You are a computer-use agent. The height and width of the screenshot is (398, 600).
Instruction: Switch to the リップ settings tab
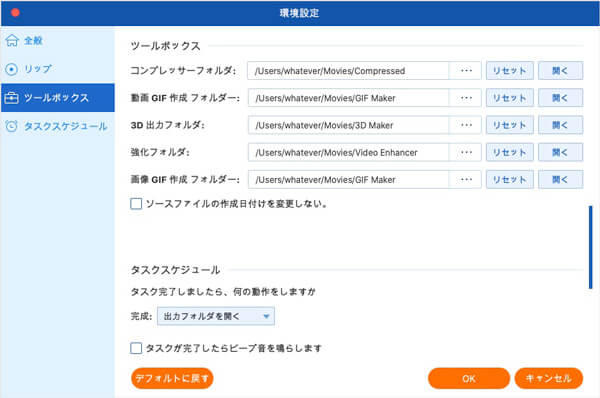pos(57,69)
